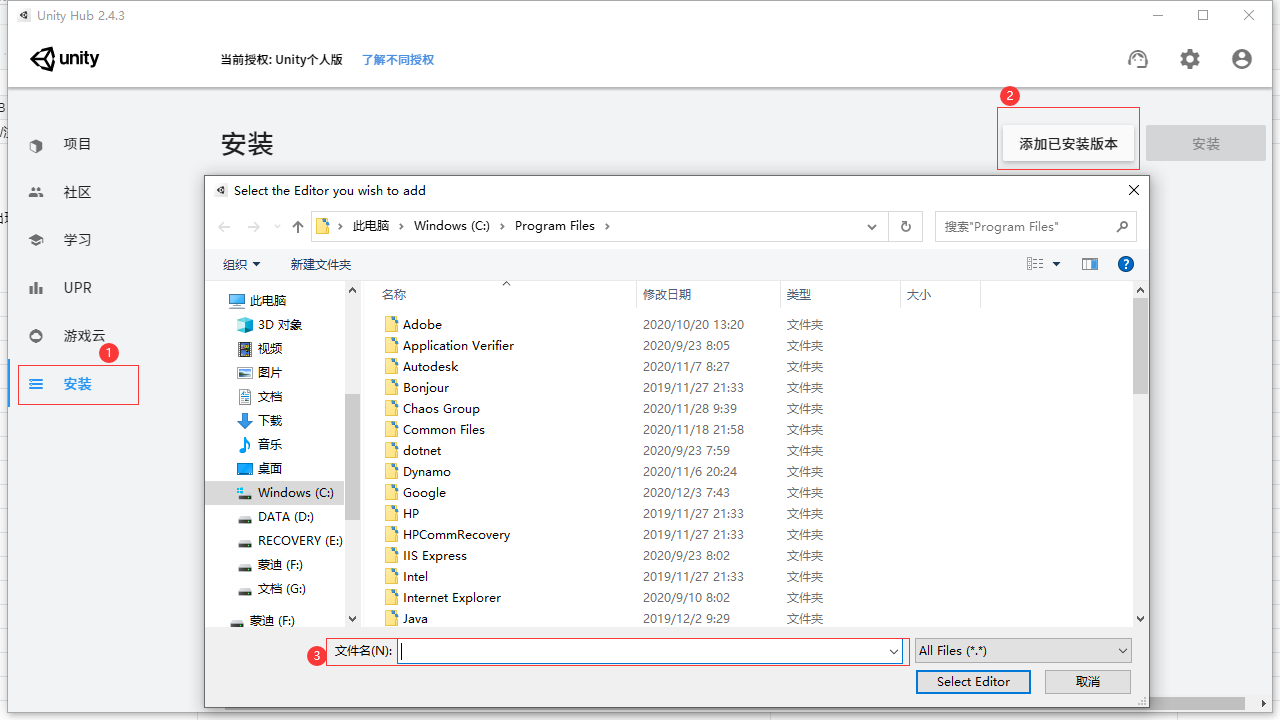Click 新建文件夹 button
Screen dimensions: 1280x720
(321, 265)
